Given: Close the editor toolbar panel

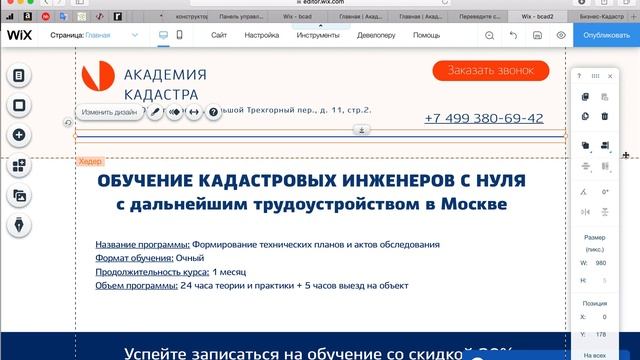Looking at the screenshot, I should [610, 76].
